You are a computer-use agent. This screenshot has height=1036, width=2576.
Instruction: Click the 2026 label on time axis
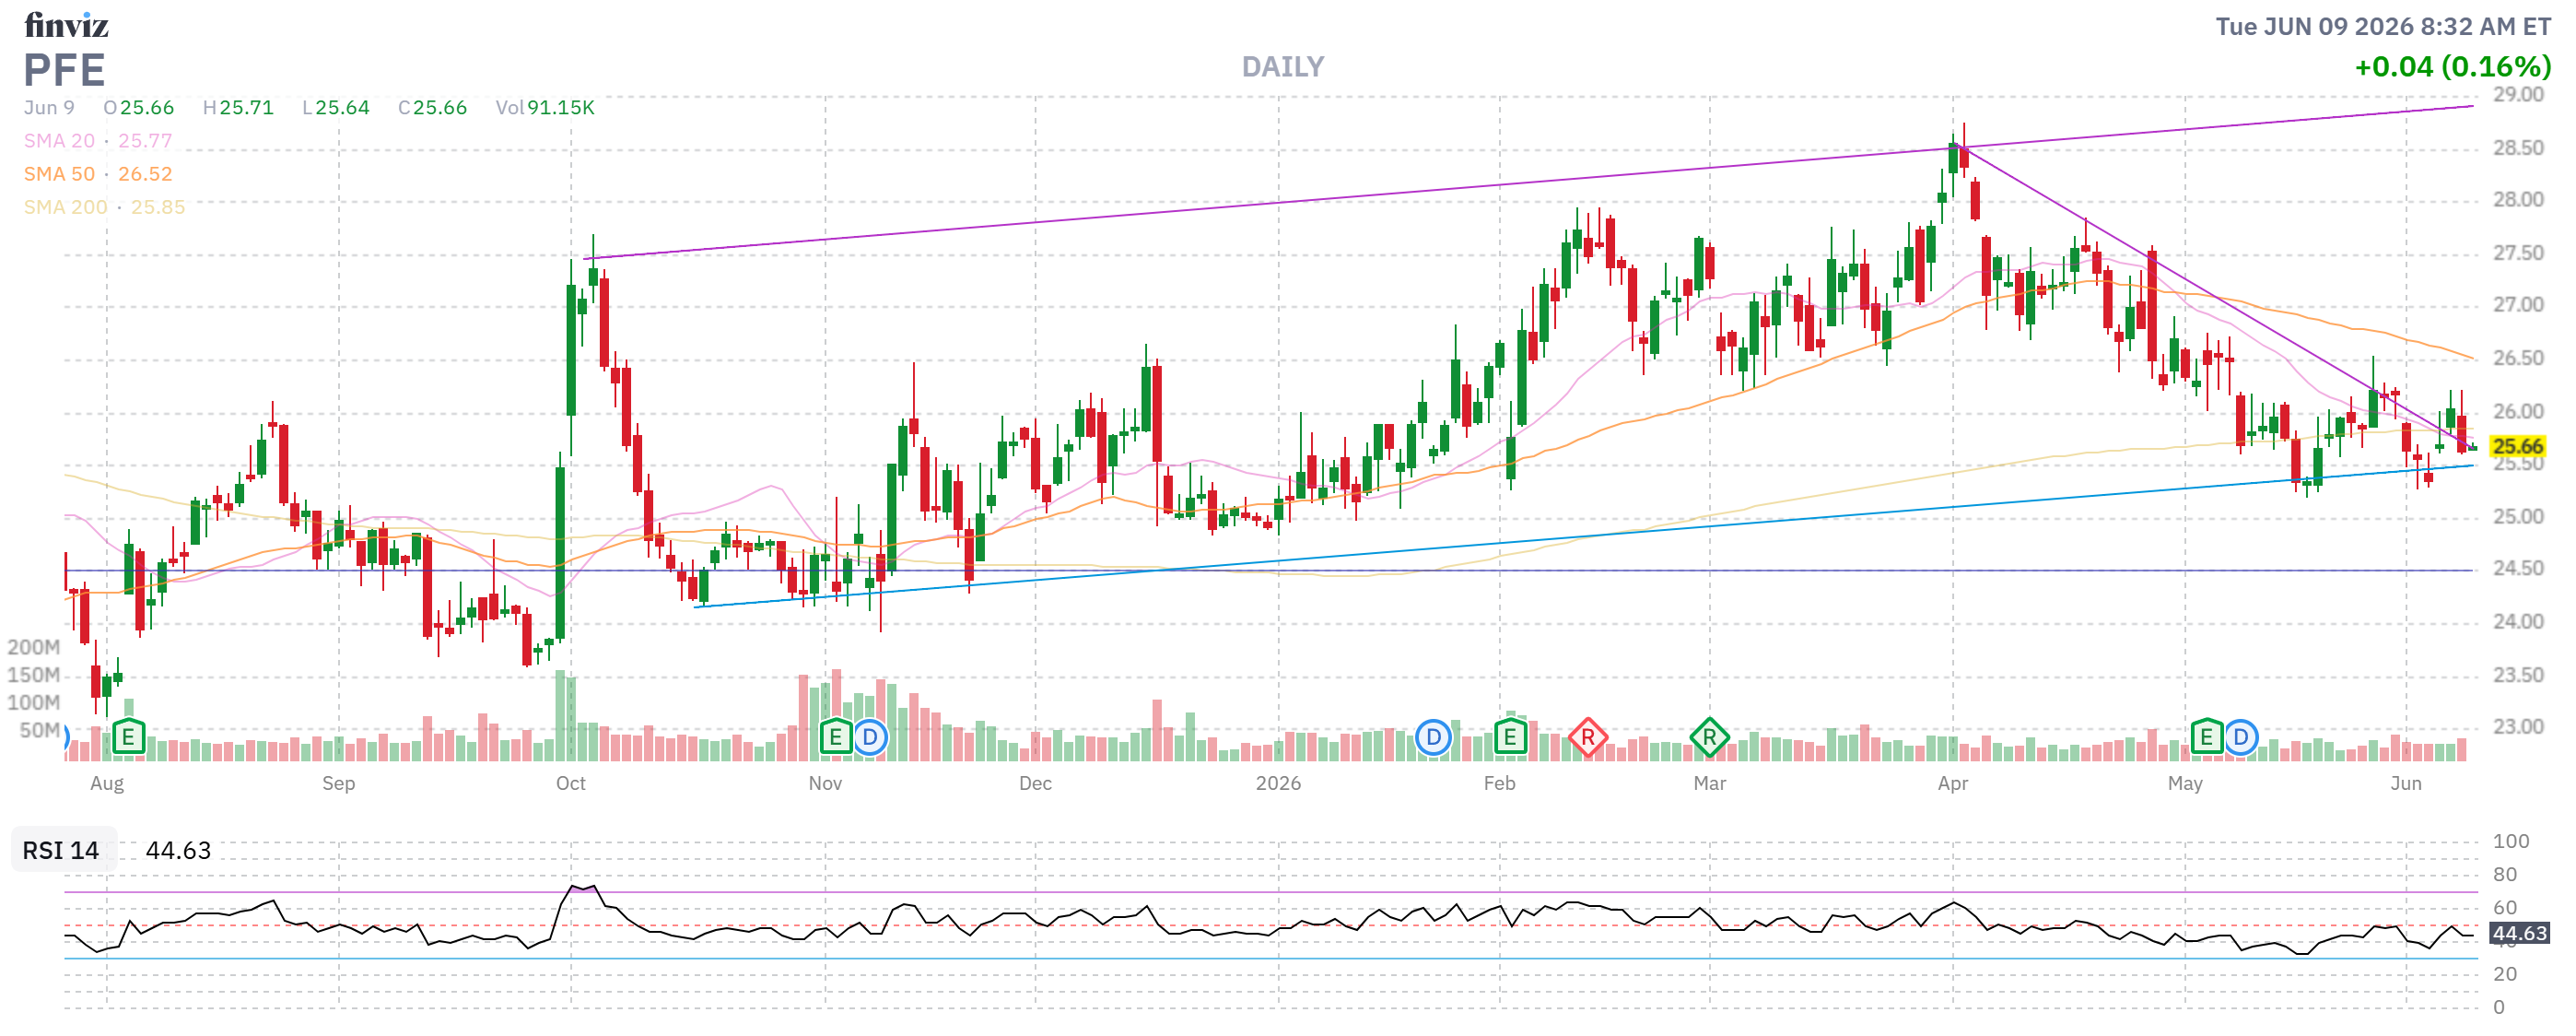click(1279, 783)
